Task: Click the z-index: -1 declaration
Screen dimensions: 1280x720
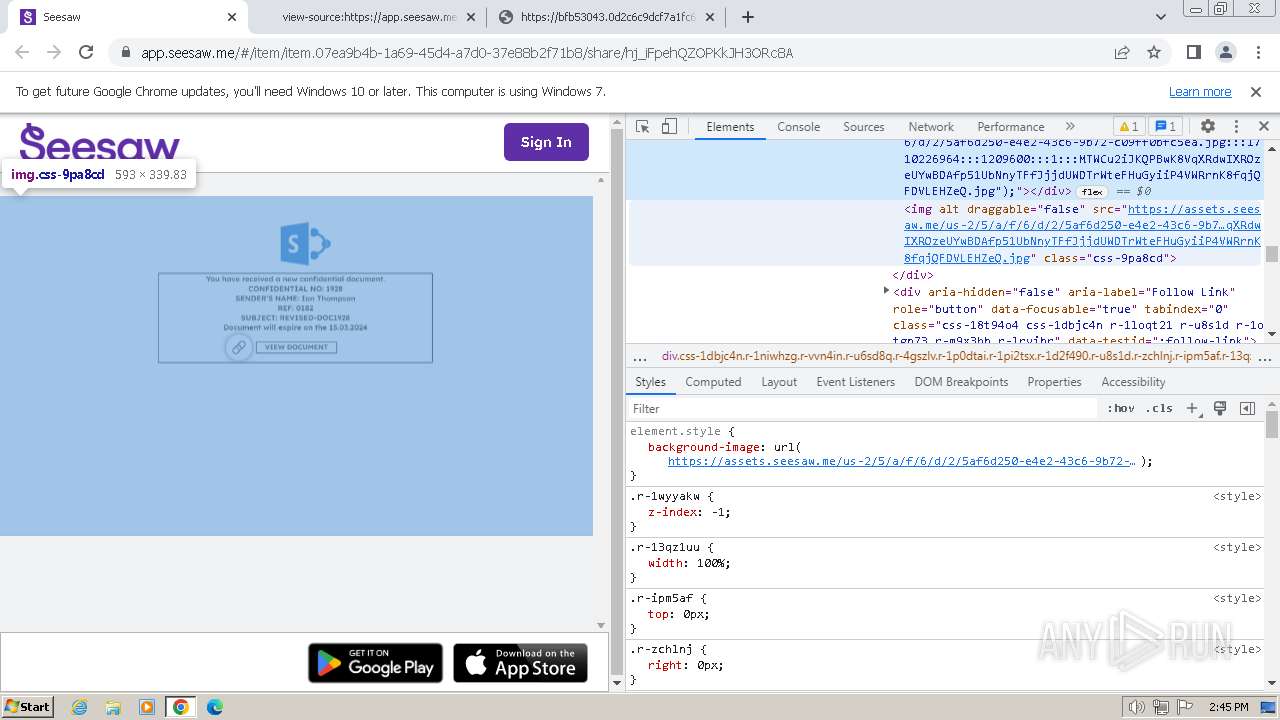Action: coord(689,512)
